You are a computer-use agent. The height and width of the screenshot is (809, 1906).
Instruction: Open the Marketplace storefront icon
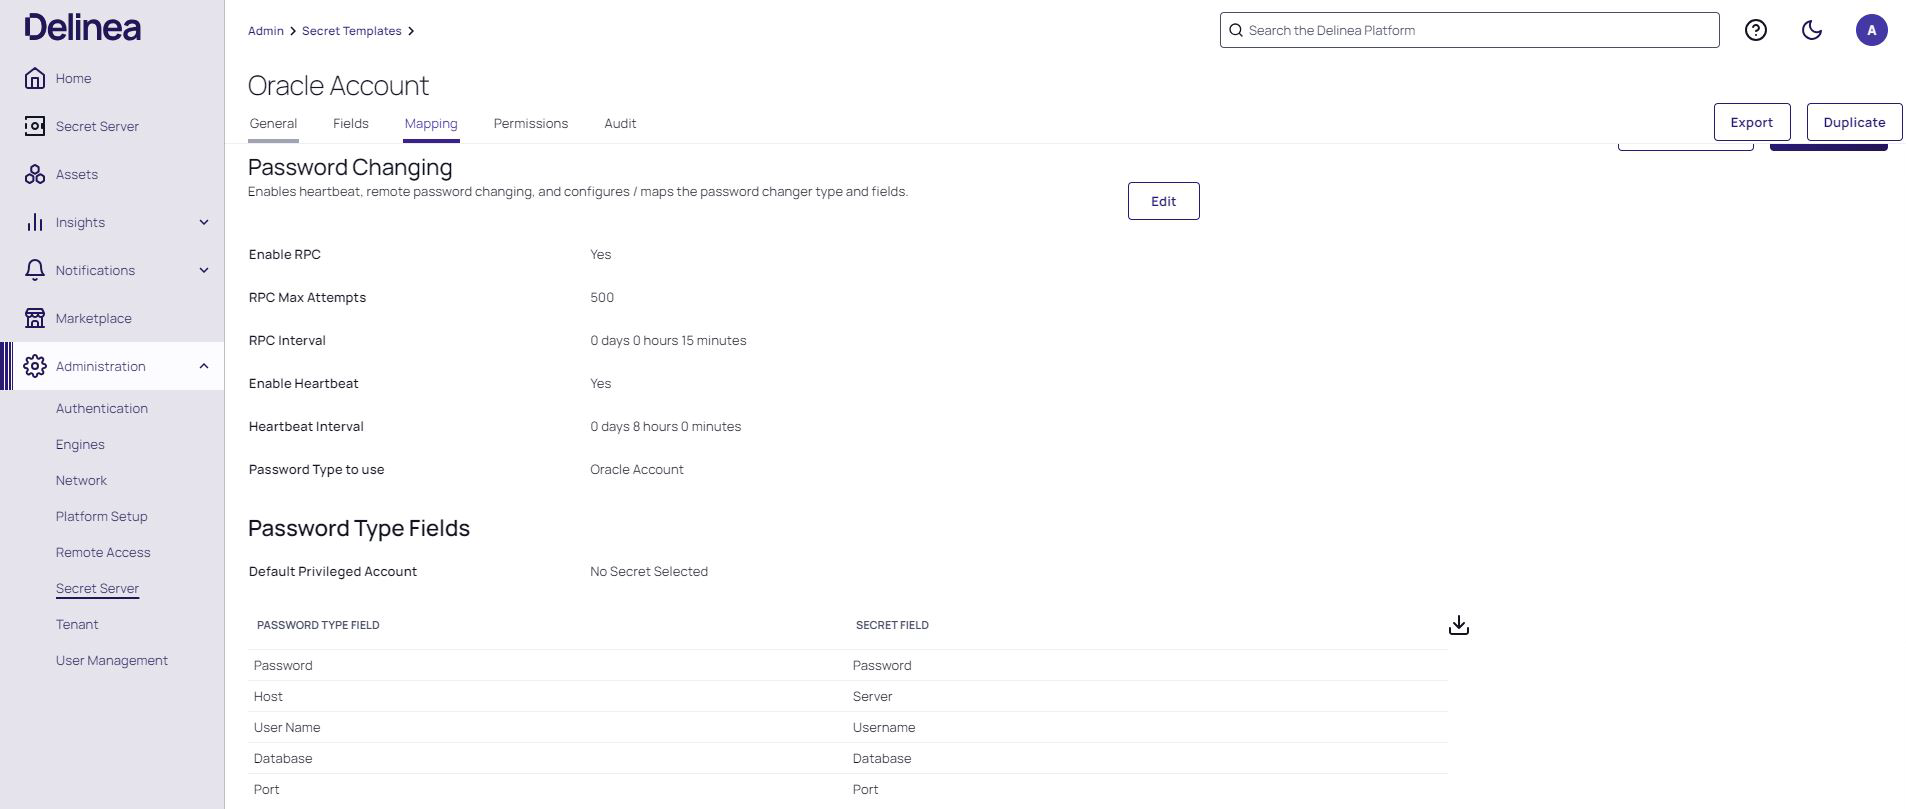[x=35, y=318]
